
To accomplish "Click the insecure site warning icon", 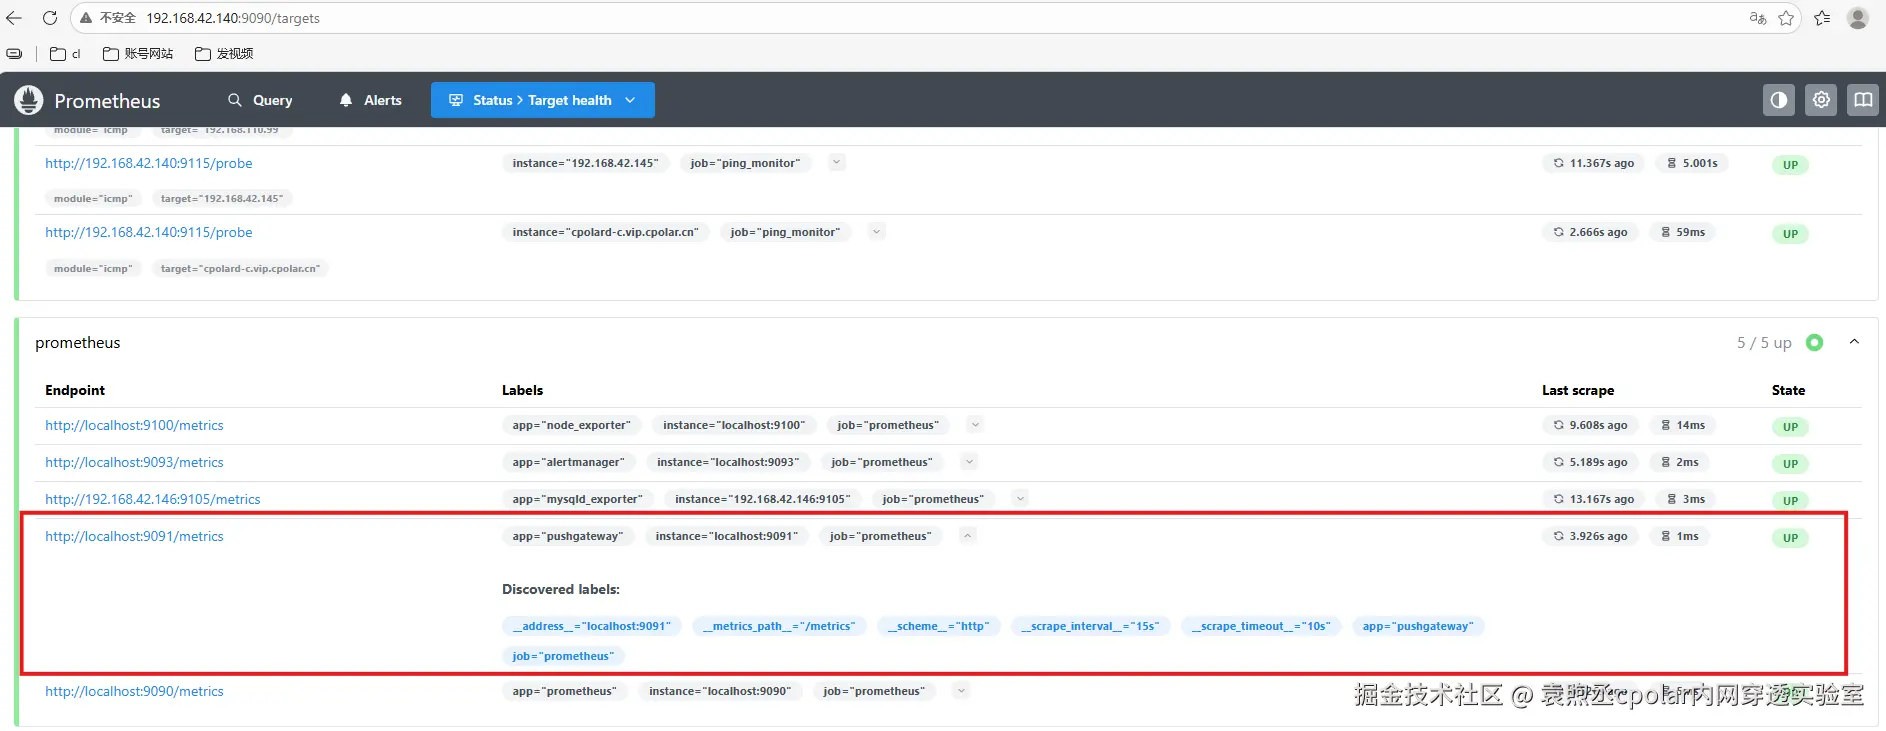I will tap(86, 18).
